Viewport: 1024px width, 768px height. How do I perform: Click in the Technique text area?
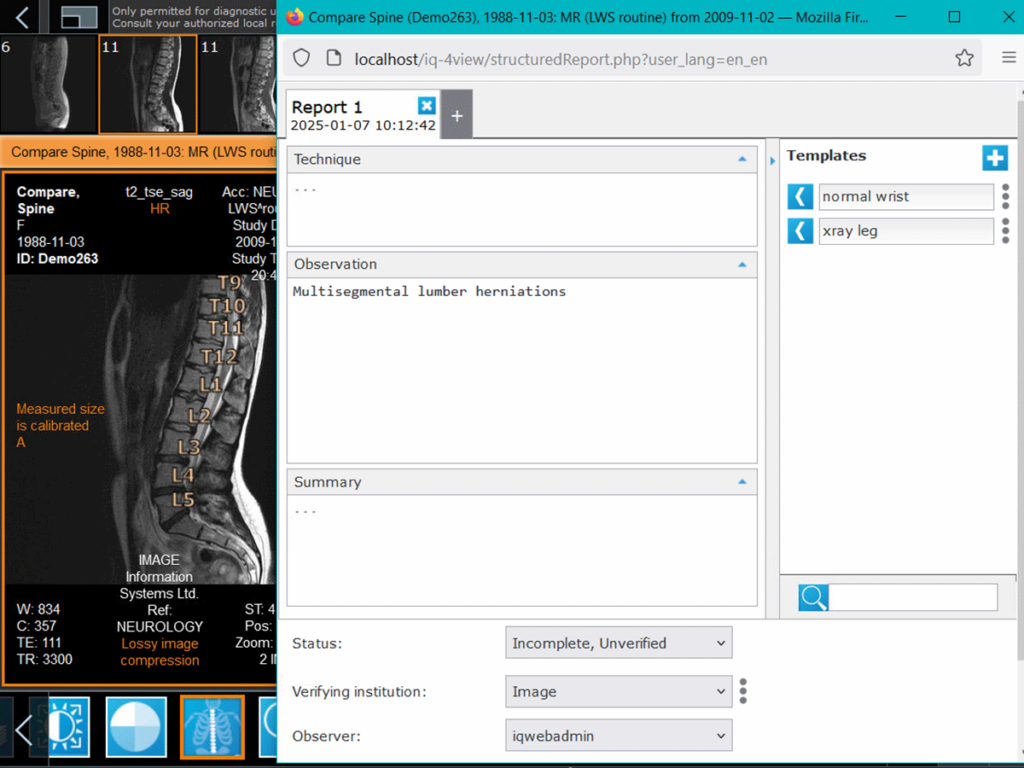tap(522, 209)
